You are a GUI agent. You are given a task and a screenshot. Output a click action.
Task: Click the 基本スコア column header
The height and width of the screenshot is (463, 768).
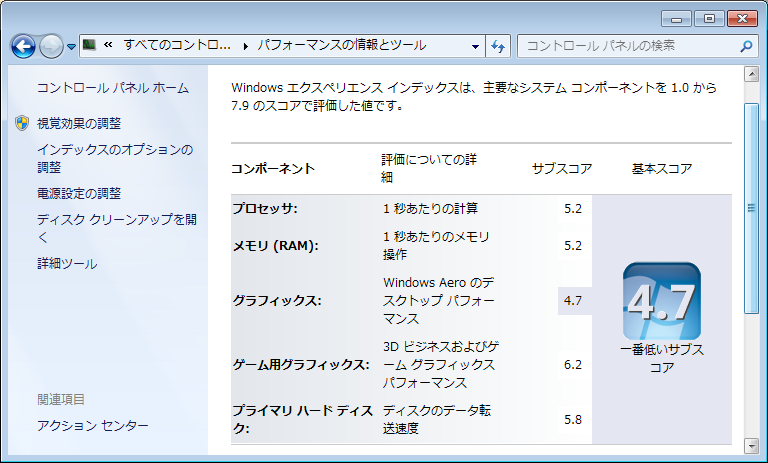coord(662,169)
